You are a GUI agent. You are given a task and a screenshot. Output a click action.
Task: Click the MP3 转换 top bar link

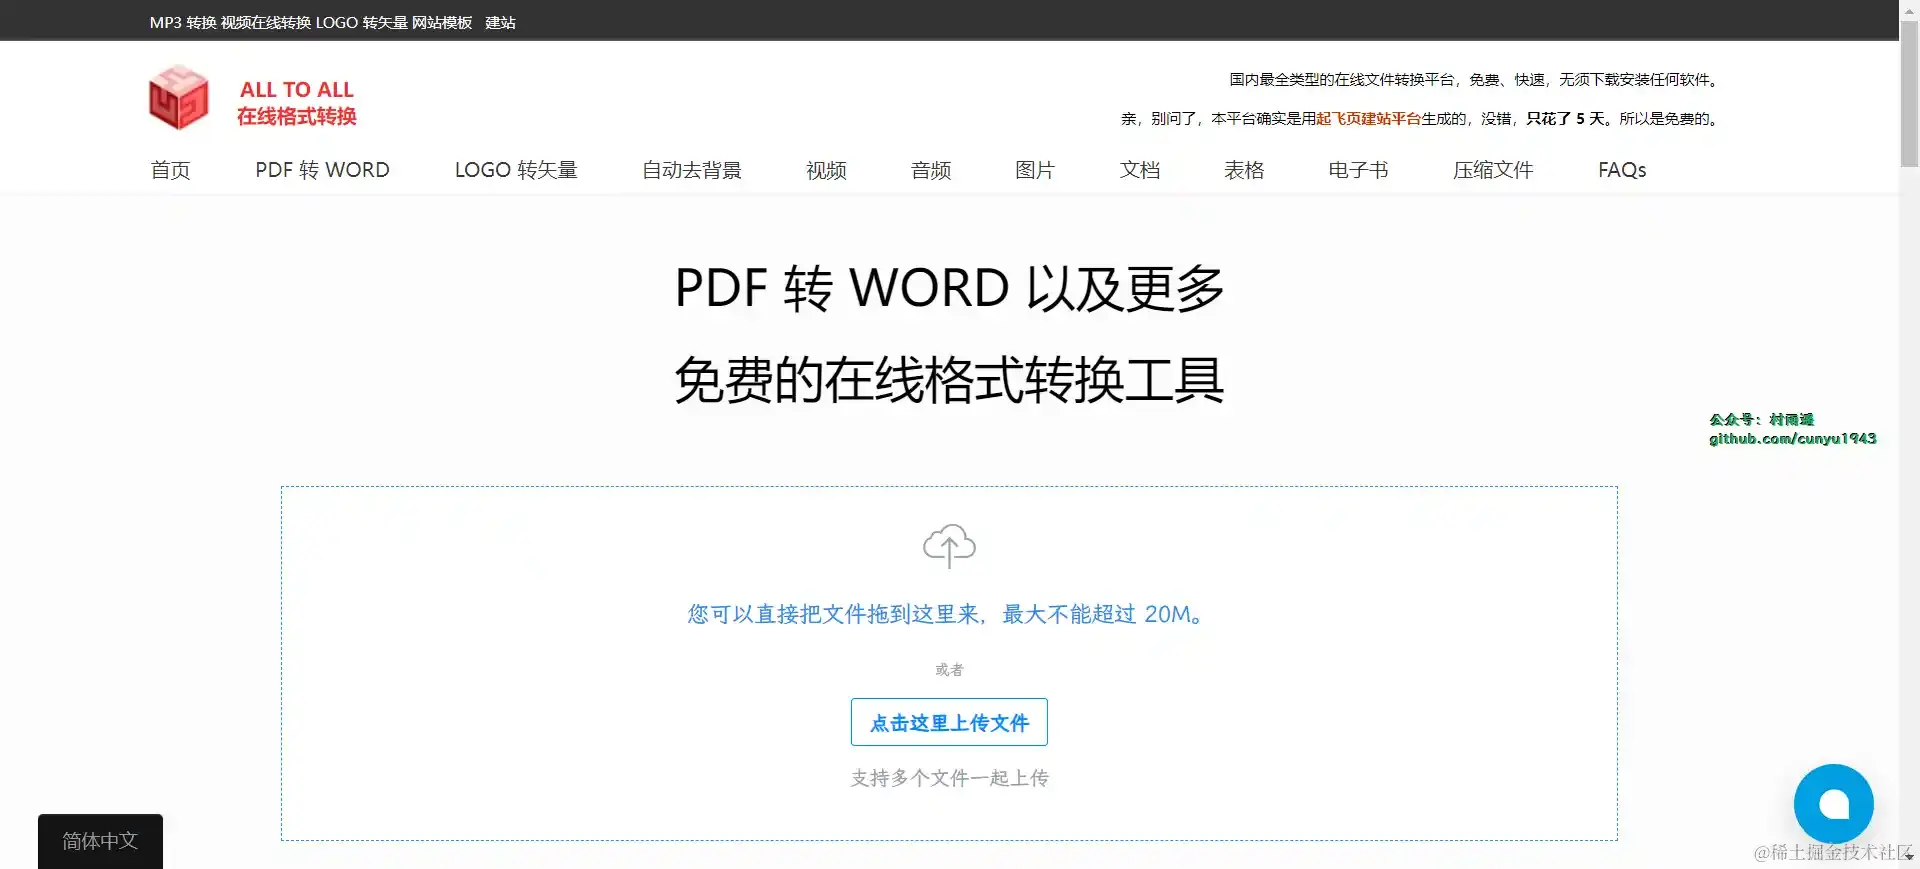pos(183,22)
